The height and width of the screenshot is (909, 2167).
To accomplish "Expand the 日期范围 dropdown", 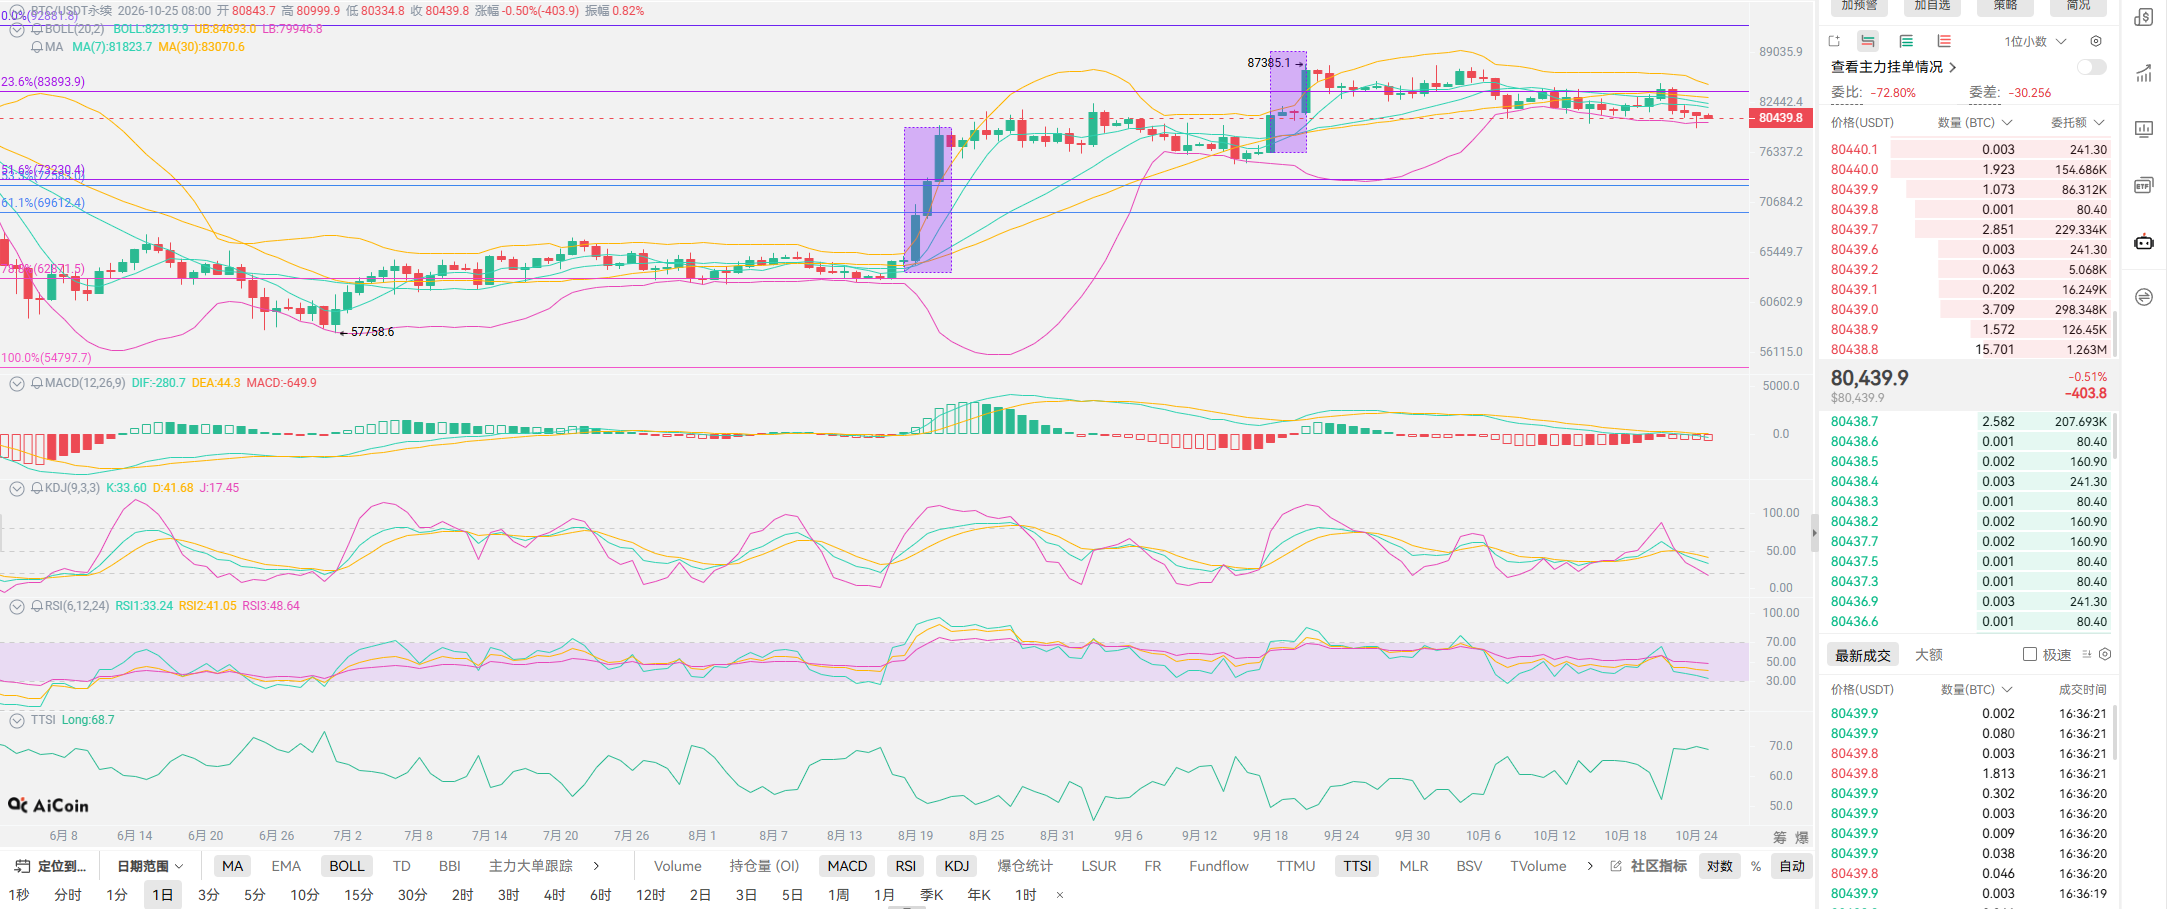I will (150, 866).
